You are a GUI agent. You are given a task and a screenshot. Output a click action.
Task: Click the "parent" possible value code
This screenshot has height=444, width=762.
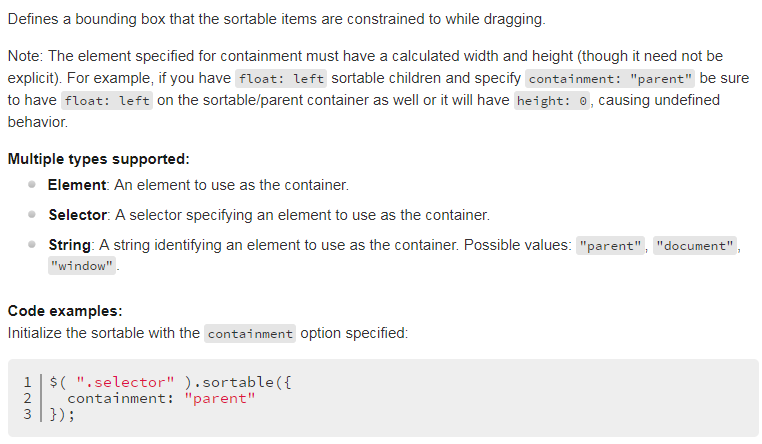coord(610,246)
